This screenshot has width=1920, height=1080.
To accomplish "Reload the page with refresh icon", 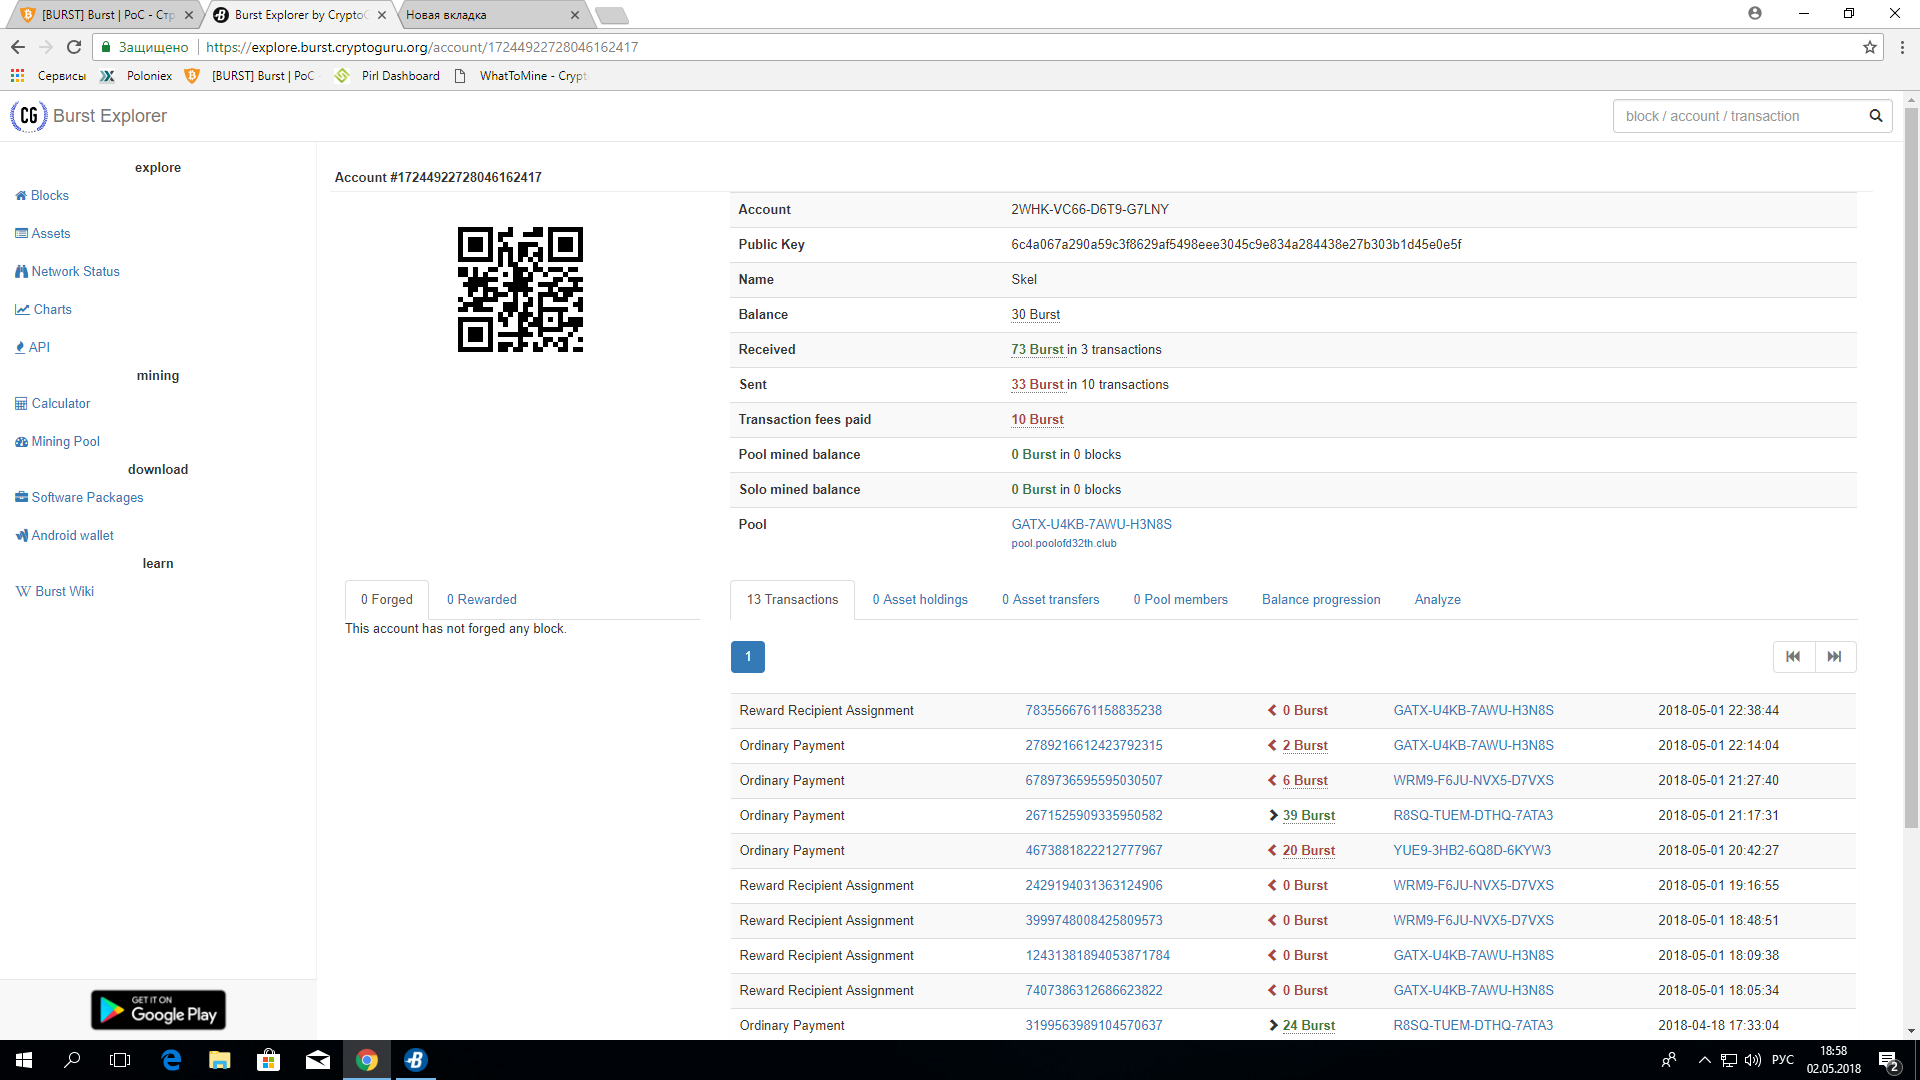I will (74, 47).
